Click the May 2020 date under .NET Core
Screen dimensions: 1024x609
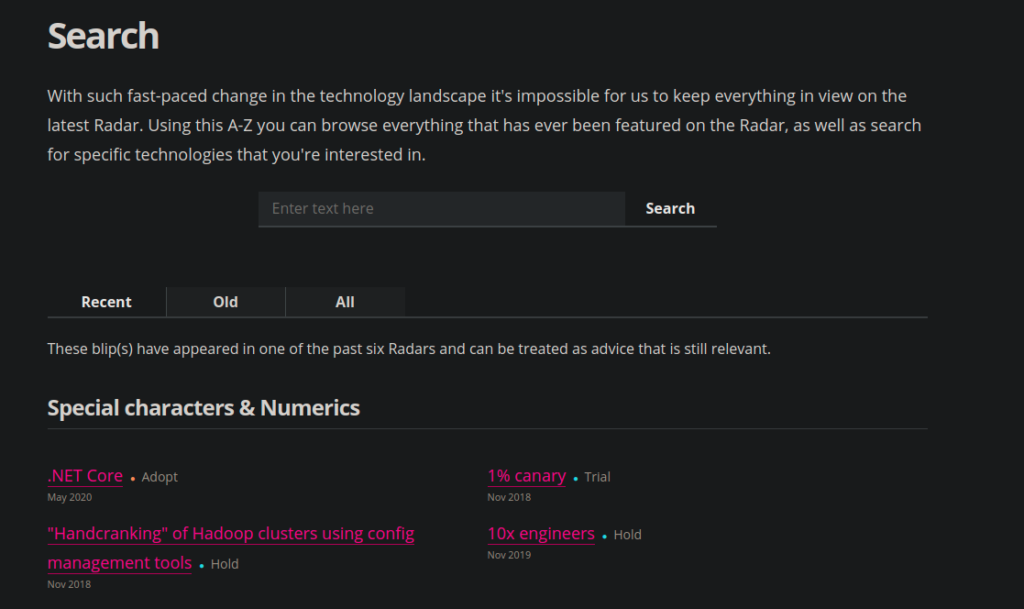(x=69, y=497)
